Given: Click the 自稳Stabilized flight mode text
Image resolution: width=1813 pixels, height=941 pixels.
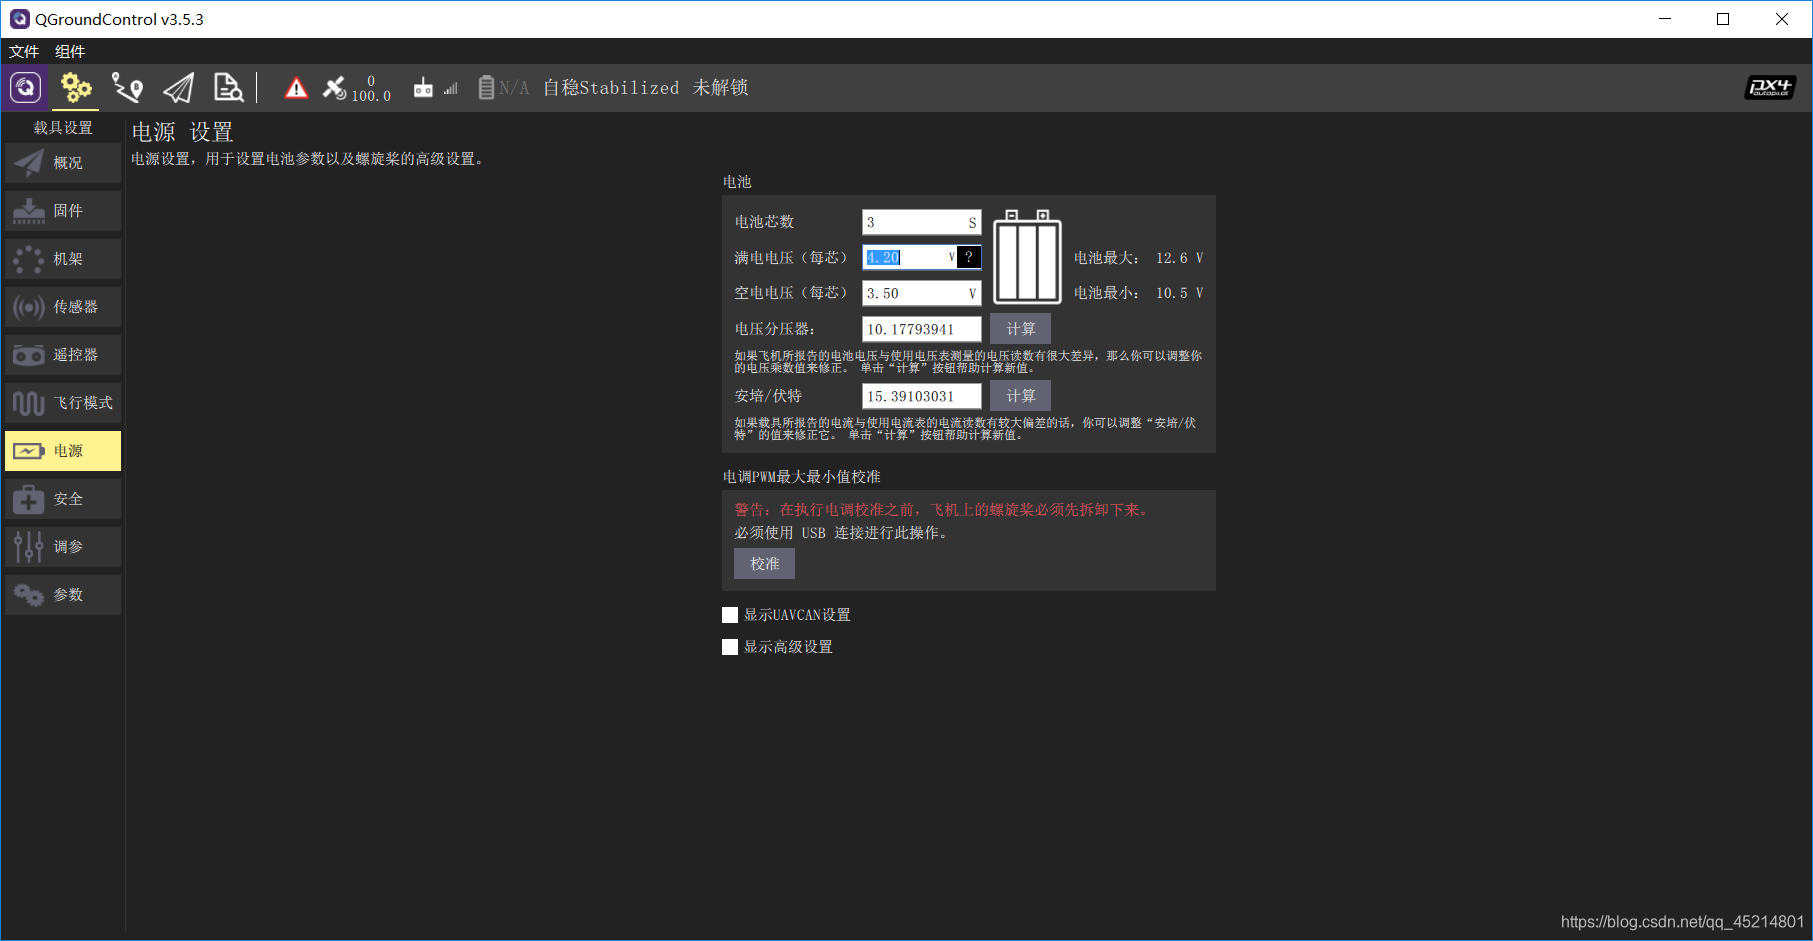Looking at the screenshot, I should 611,88.
